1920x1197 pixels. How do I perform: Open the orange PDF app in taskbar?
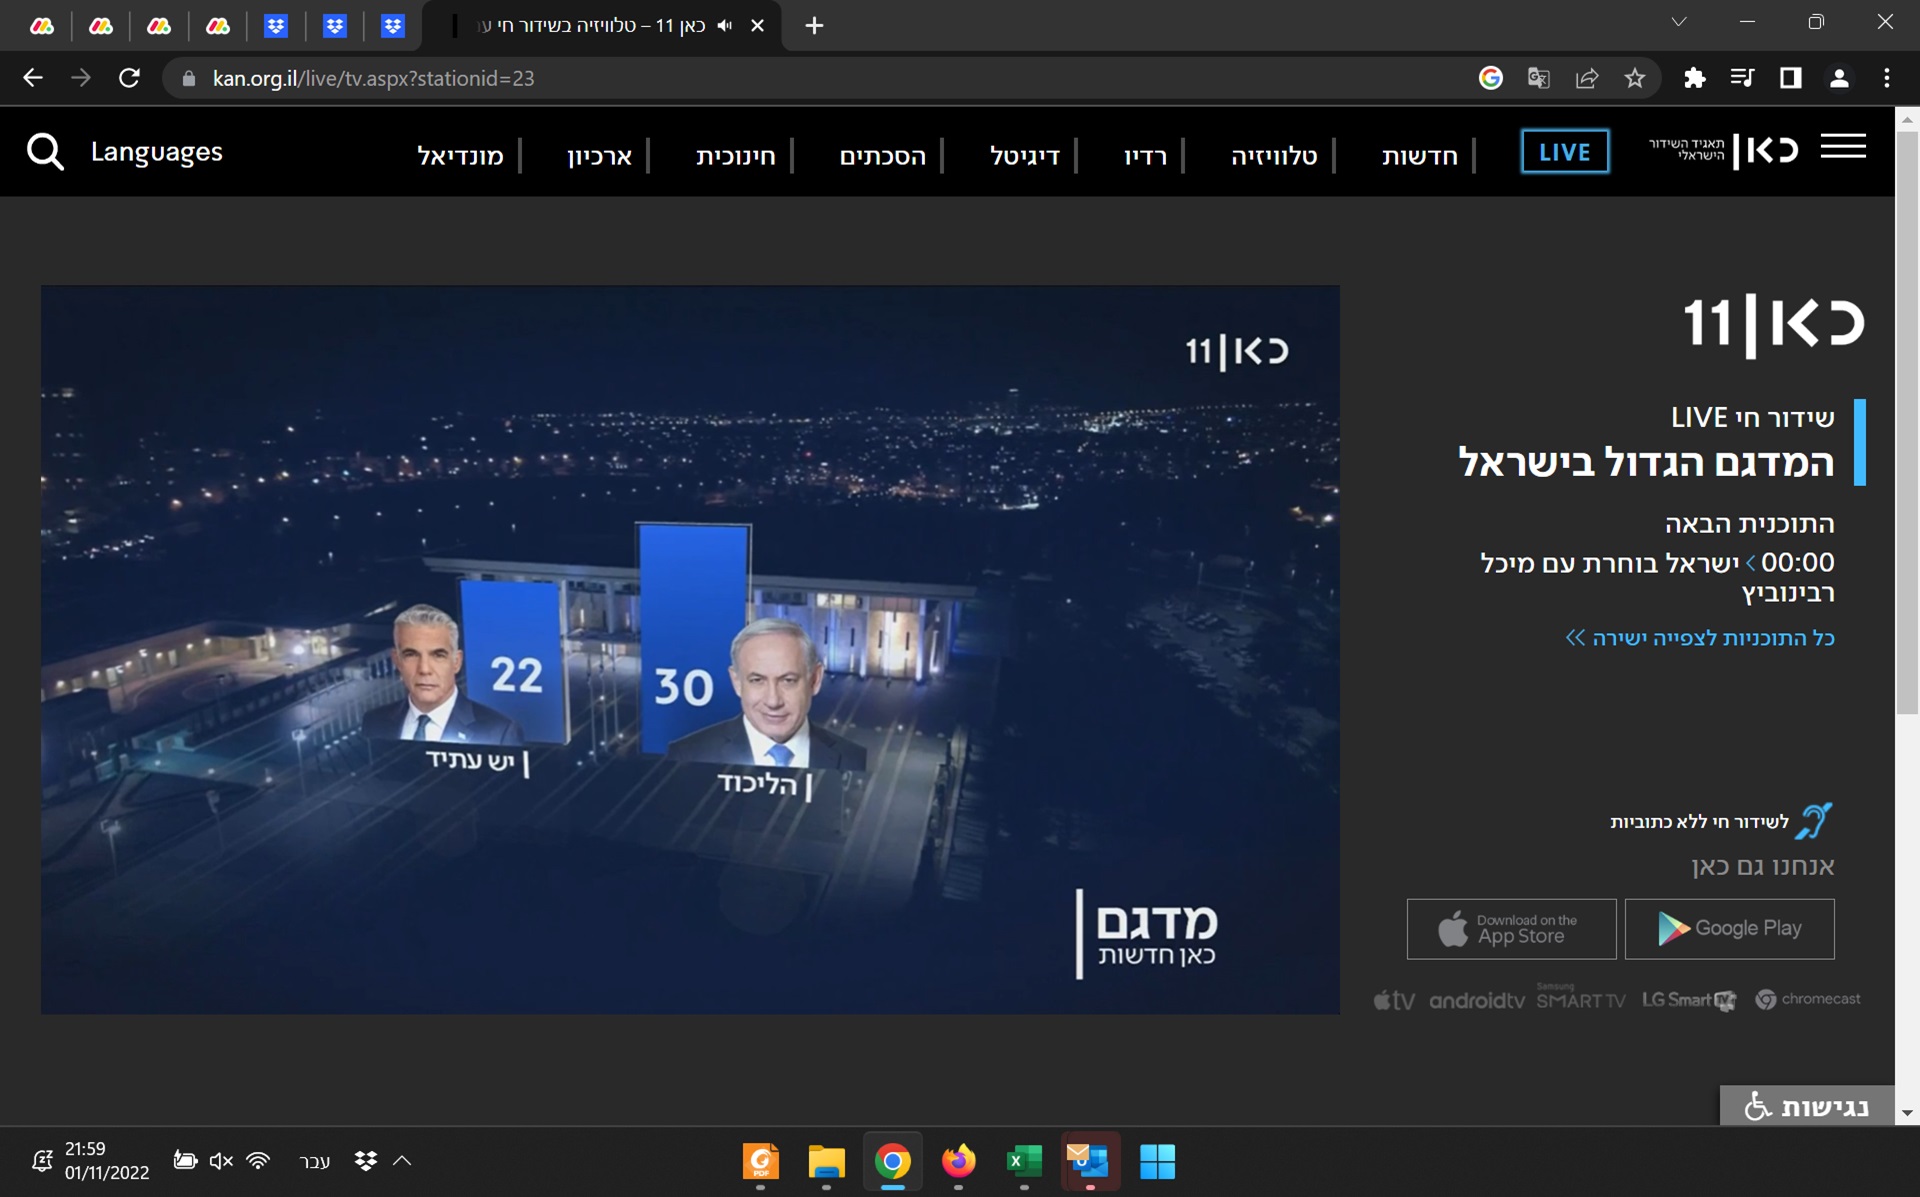[x=760, y=1161]
